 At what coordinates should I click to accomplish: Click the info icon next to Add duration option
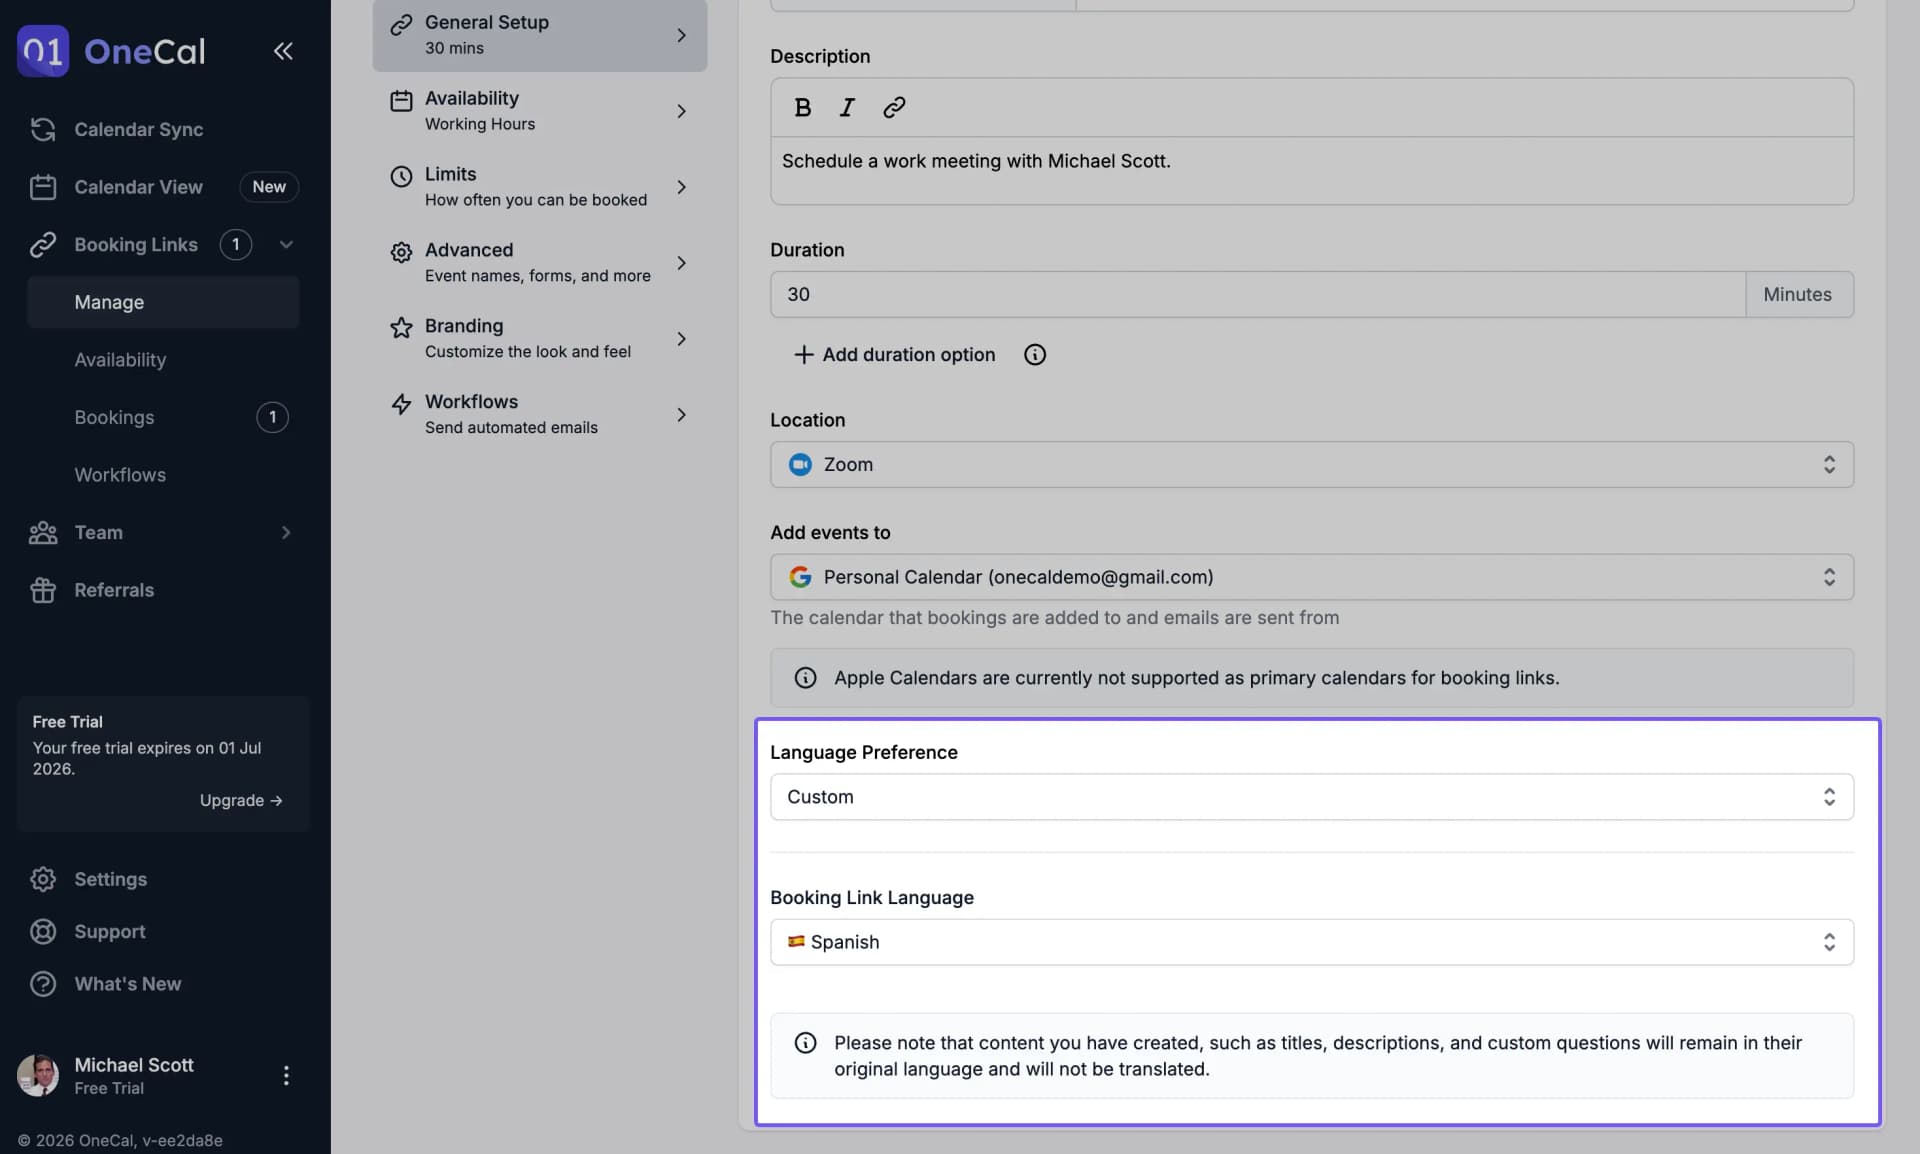[1034, 355]
